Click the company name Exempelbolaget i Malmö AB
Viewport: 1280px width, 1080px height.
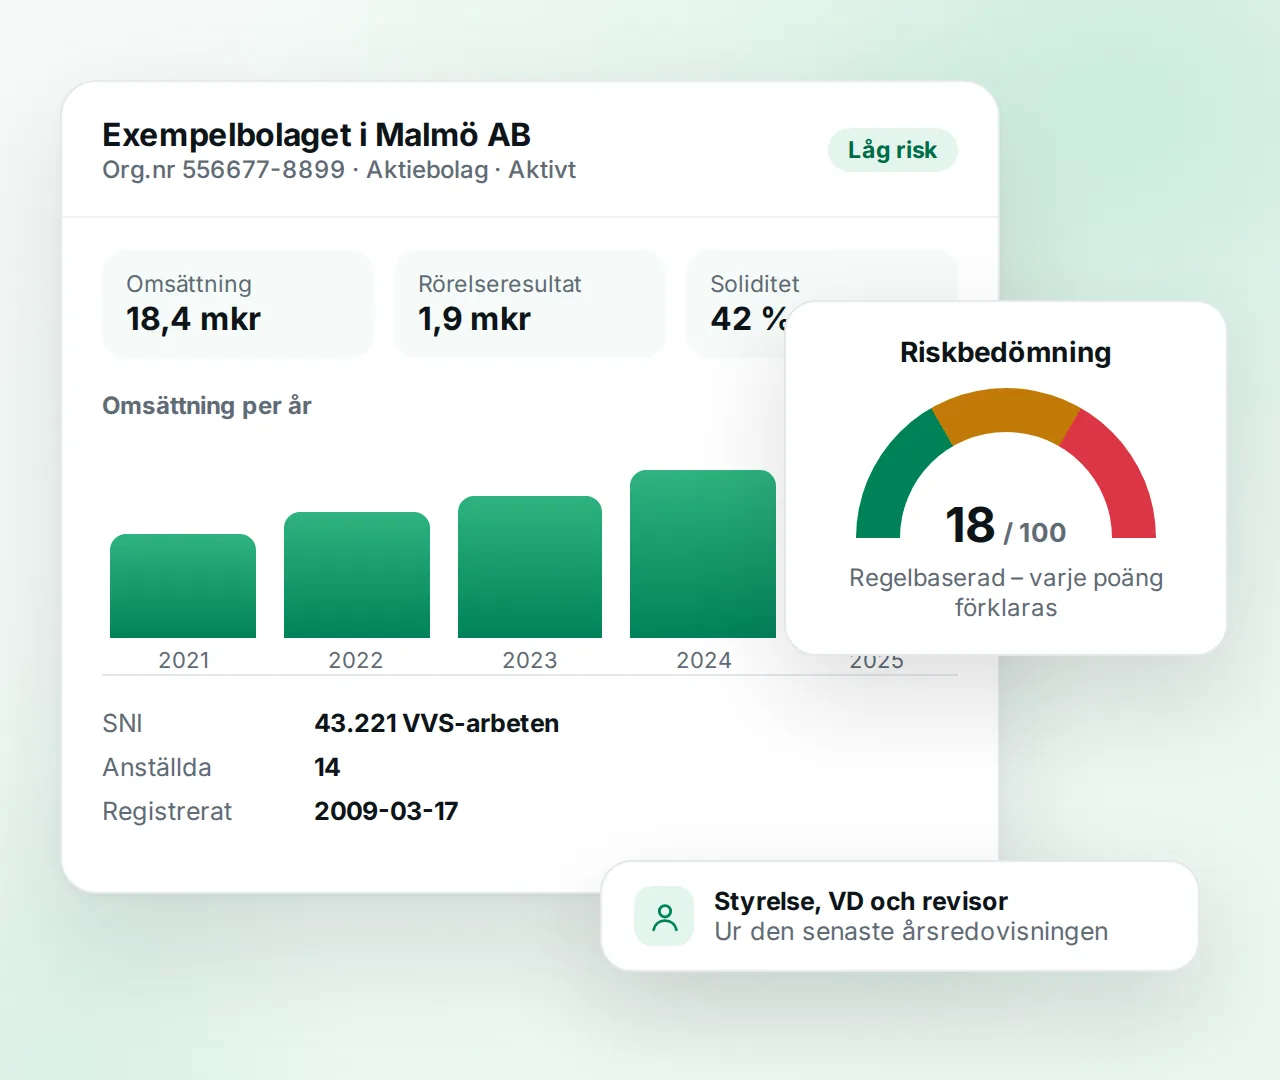[x=316, y=135]
